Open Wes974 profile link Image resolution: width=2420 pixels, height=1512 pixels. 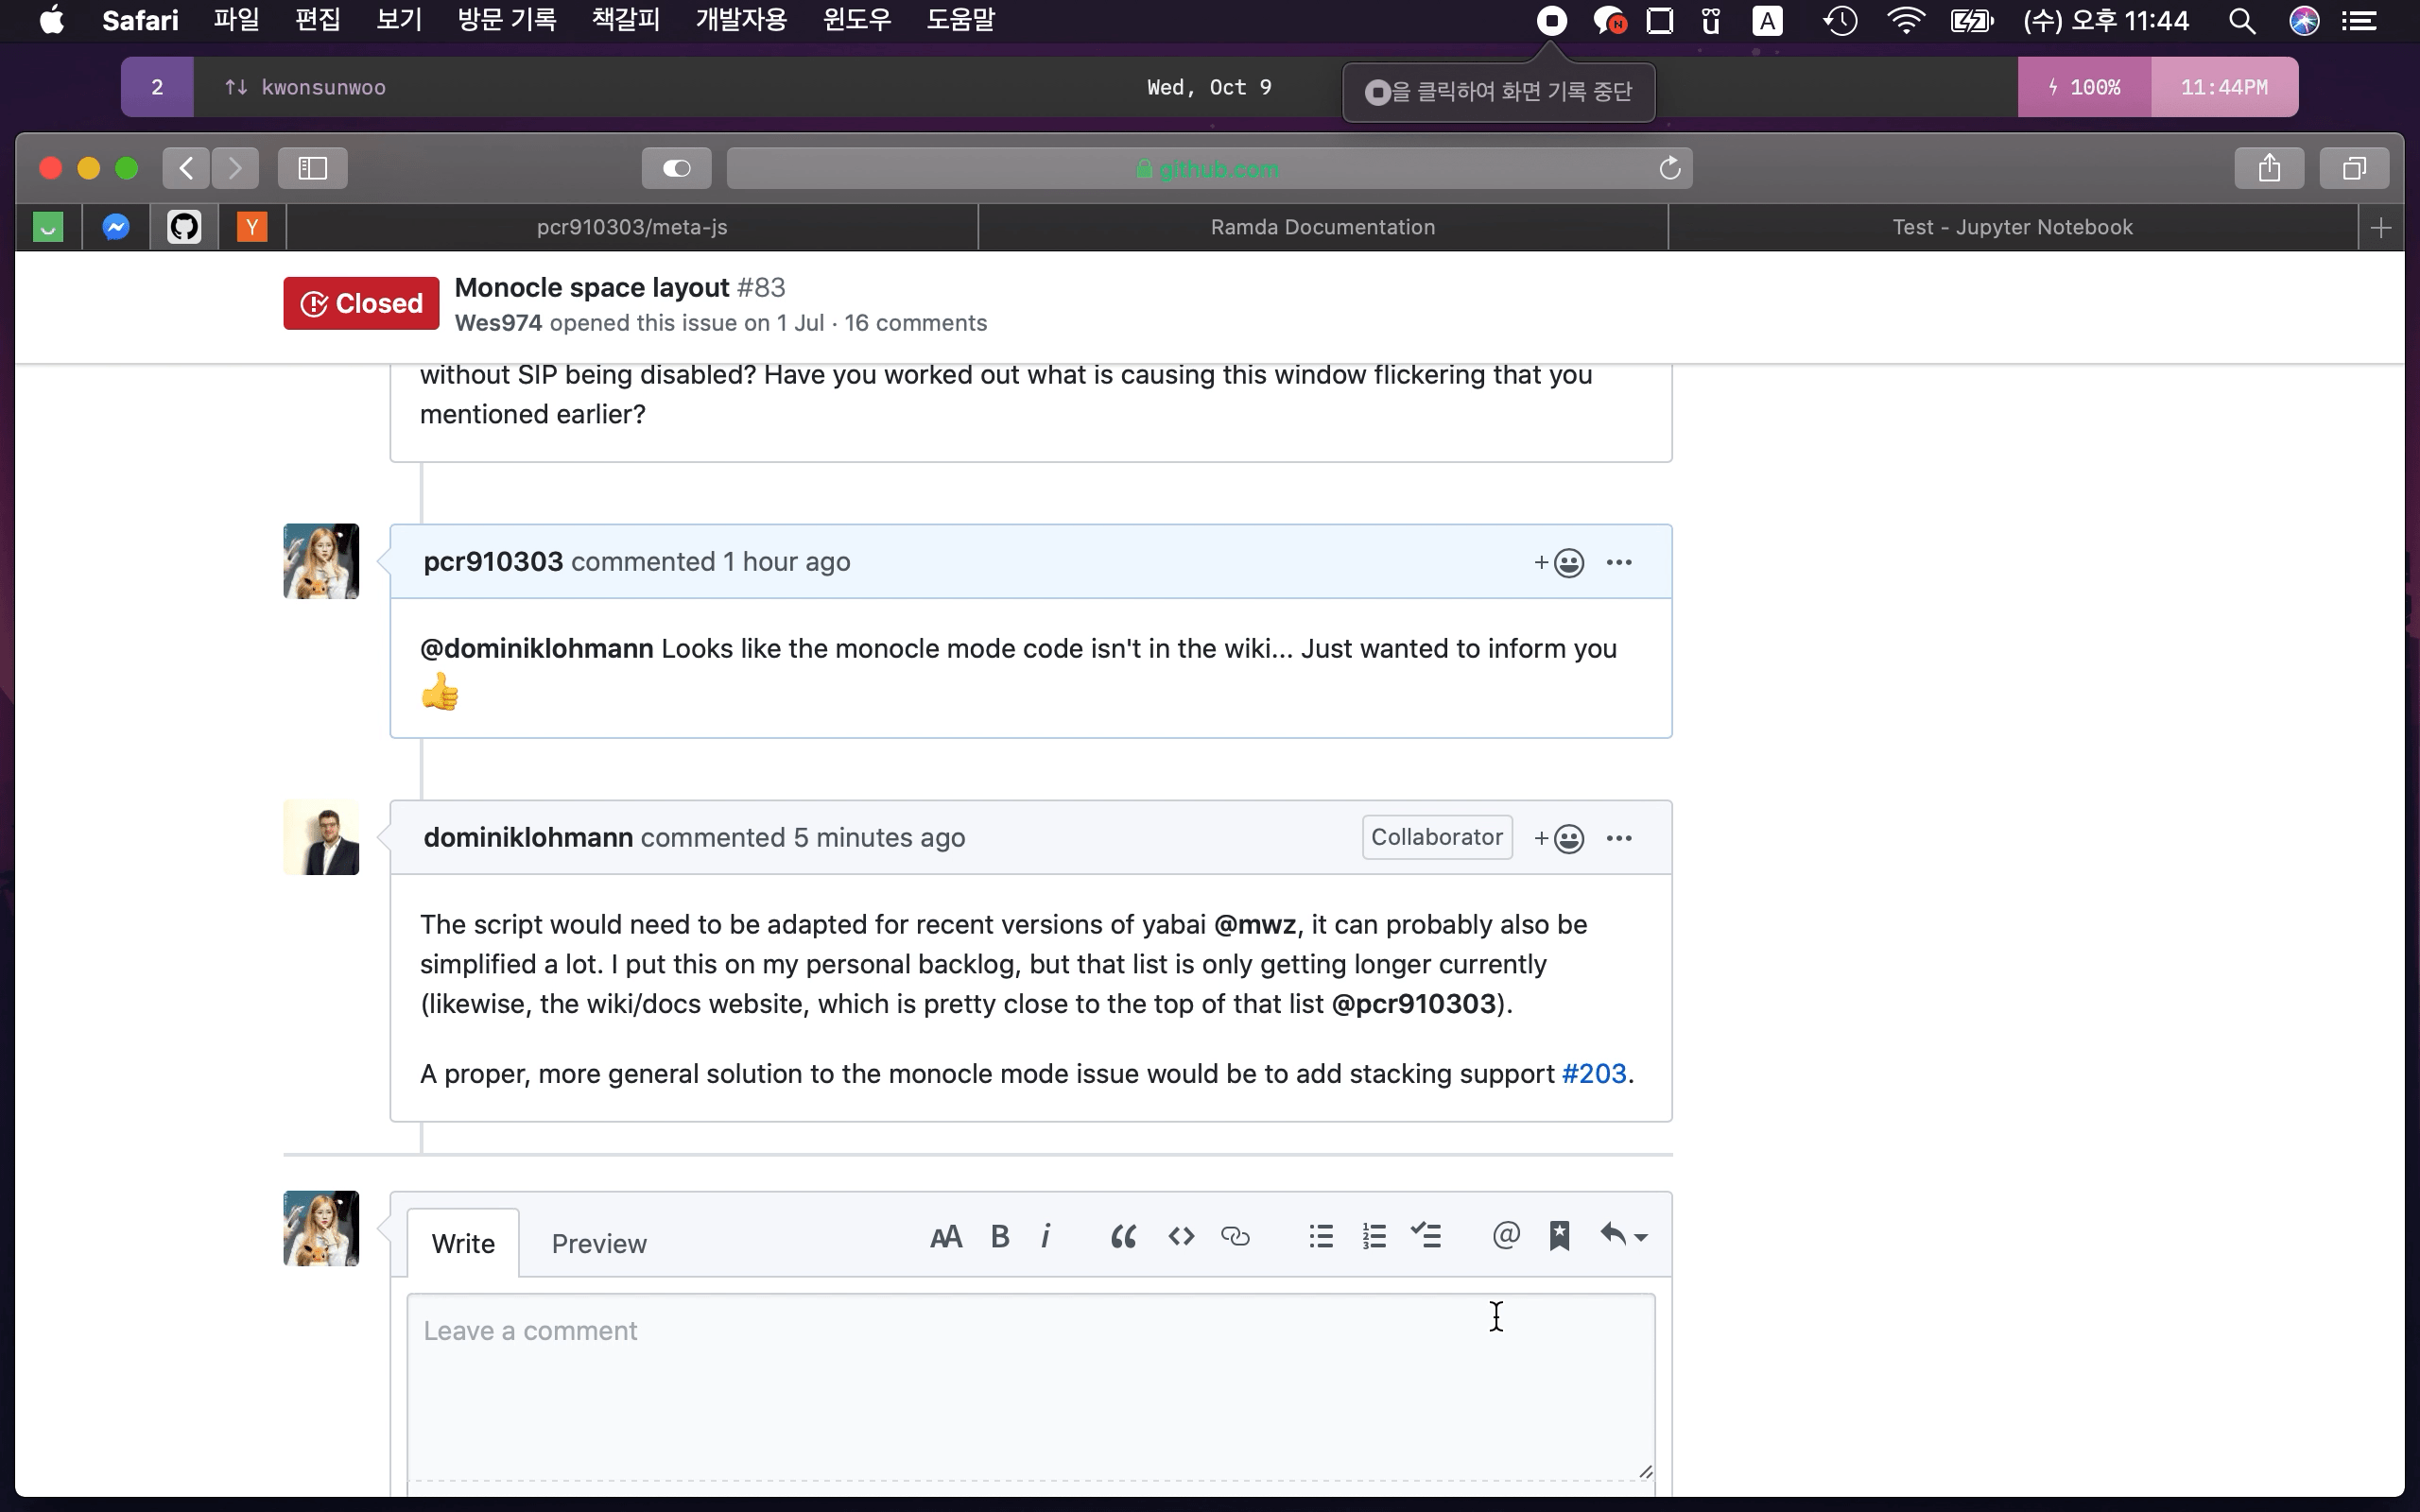tap(498, 323)
